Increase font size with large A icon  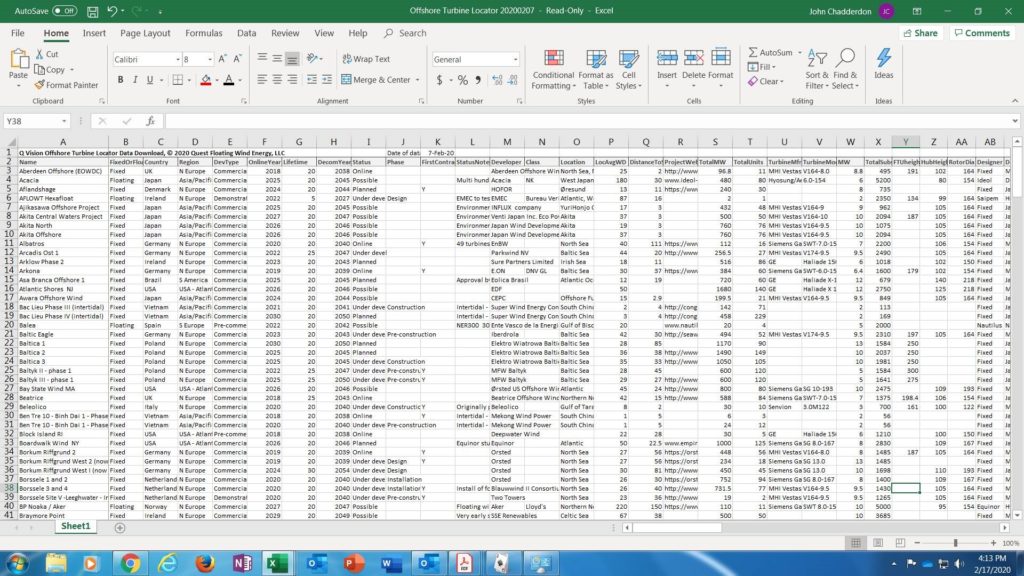pyautogui.click(x=222, y=59)
